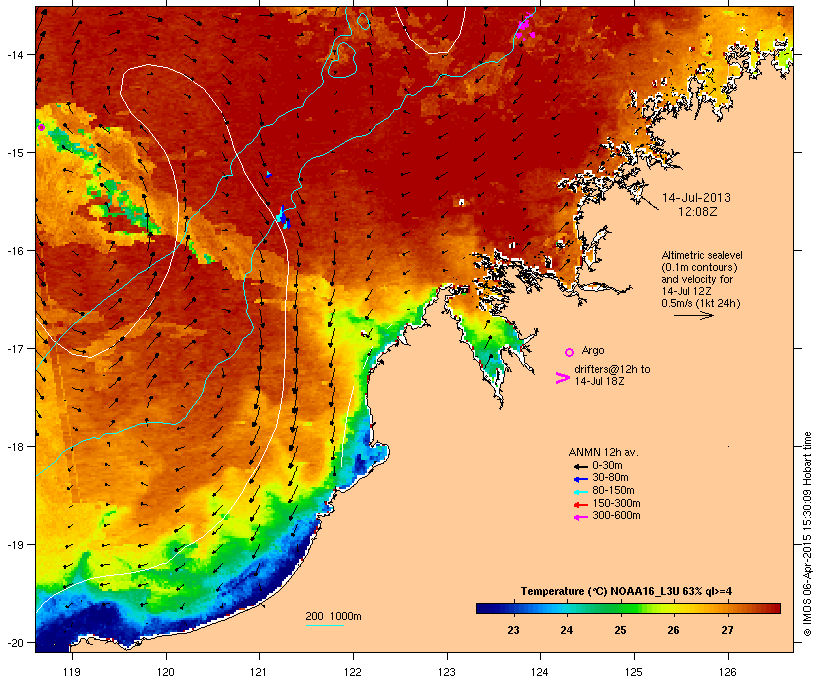Click the 0.5m/s velocity scale arrow
The width and height of the screenshot is (820, 680).
pos(693,315)
